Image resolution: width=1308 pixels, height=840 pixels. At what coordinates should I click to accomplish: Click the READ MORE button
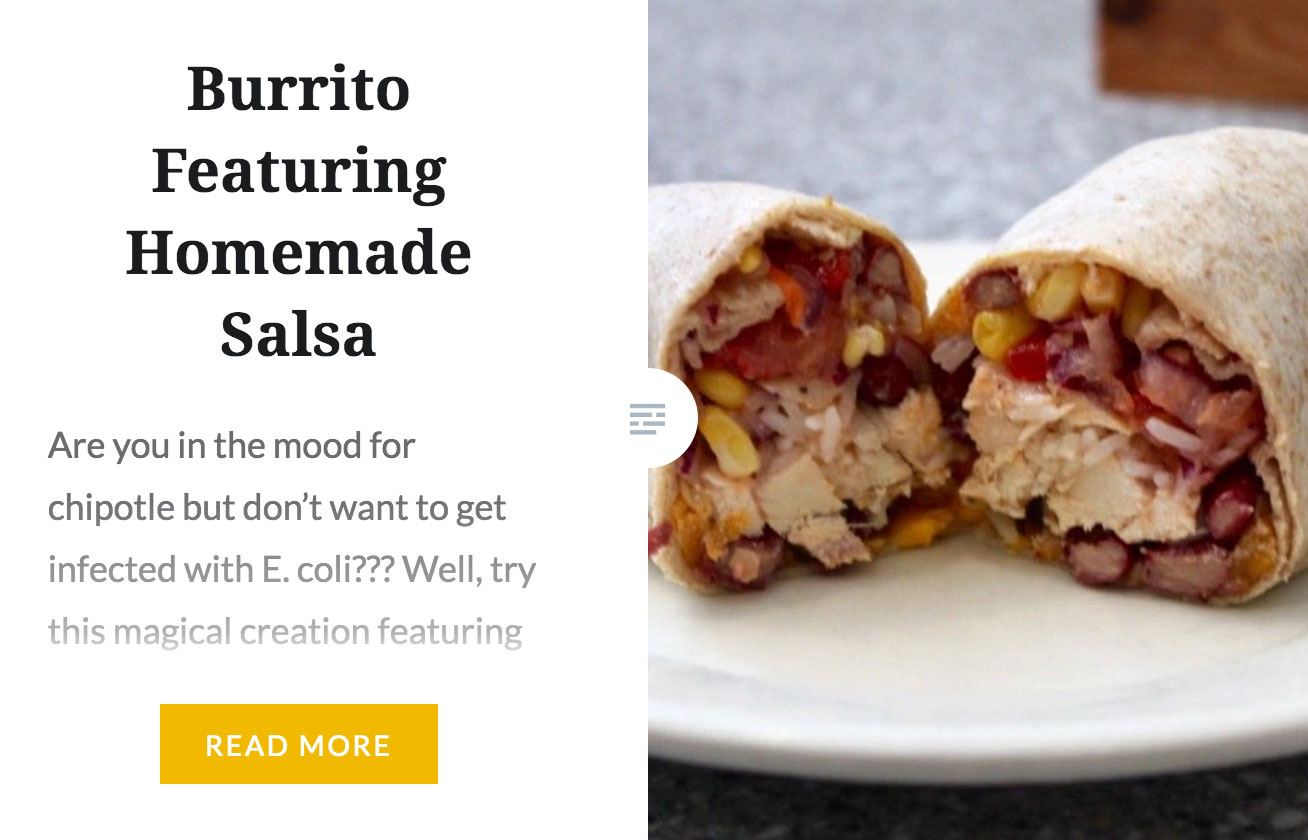[x=299, y=744]
